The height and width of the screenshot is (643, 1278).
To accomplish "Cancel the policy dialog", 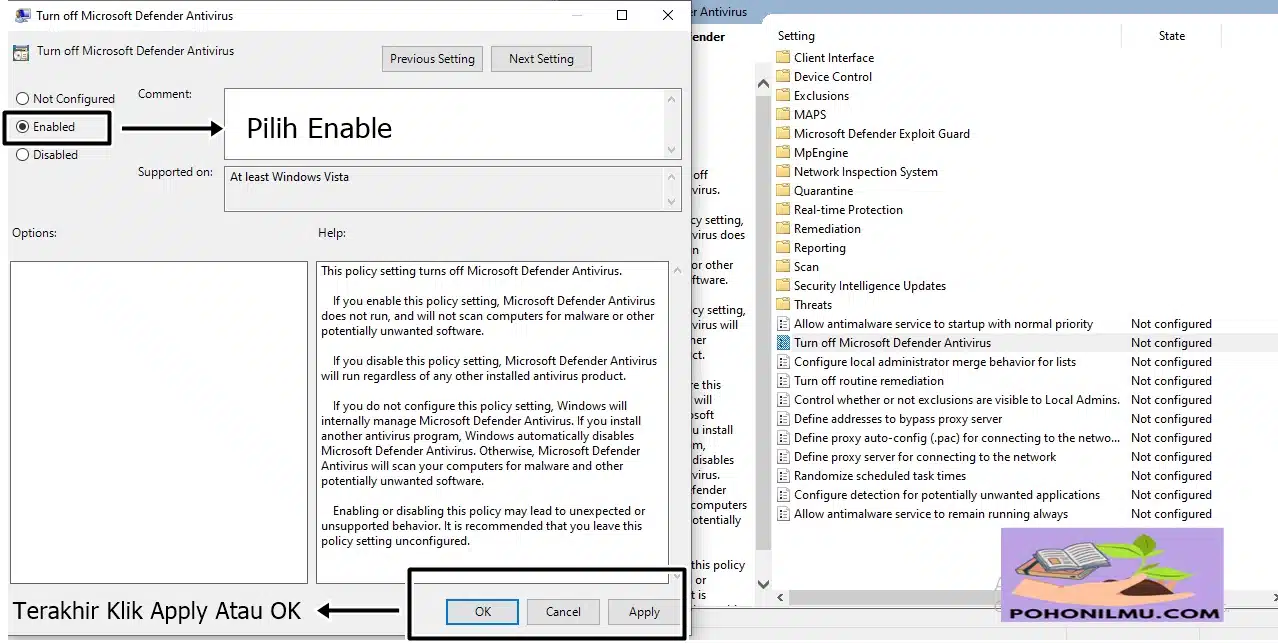I will click(x=563, y=612).
